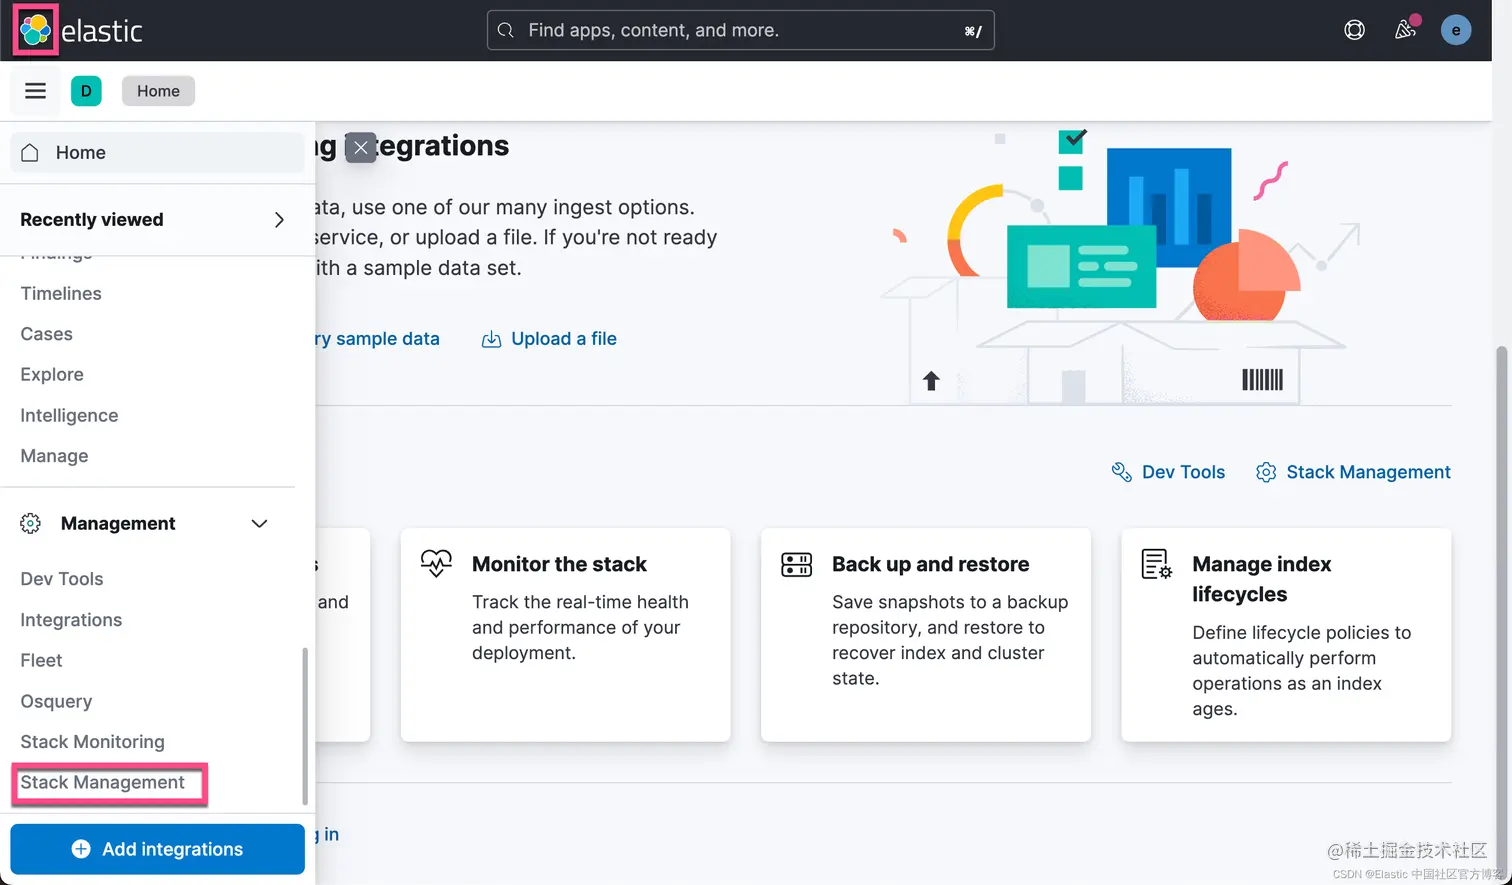Click the Home icon in the sidebar
This screenshot has height=885, width=1512.
tap(30, 152)
